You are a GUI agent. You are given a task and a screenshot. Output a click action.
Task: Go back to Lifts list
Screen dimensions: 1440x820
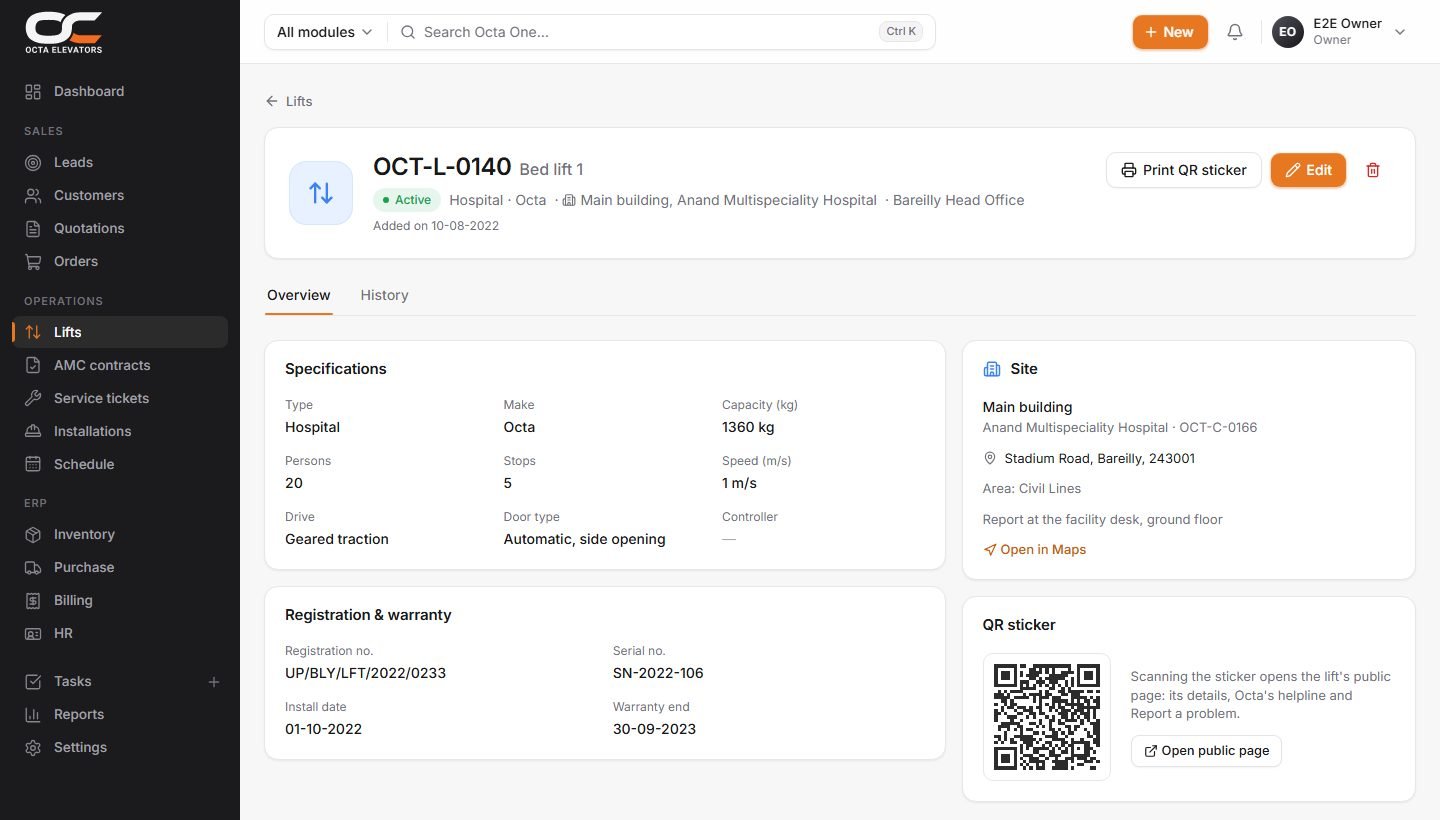pos(289,101)
